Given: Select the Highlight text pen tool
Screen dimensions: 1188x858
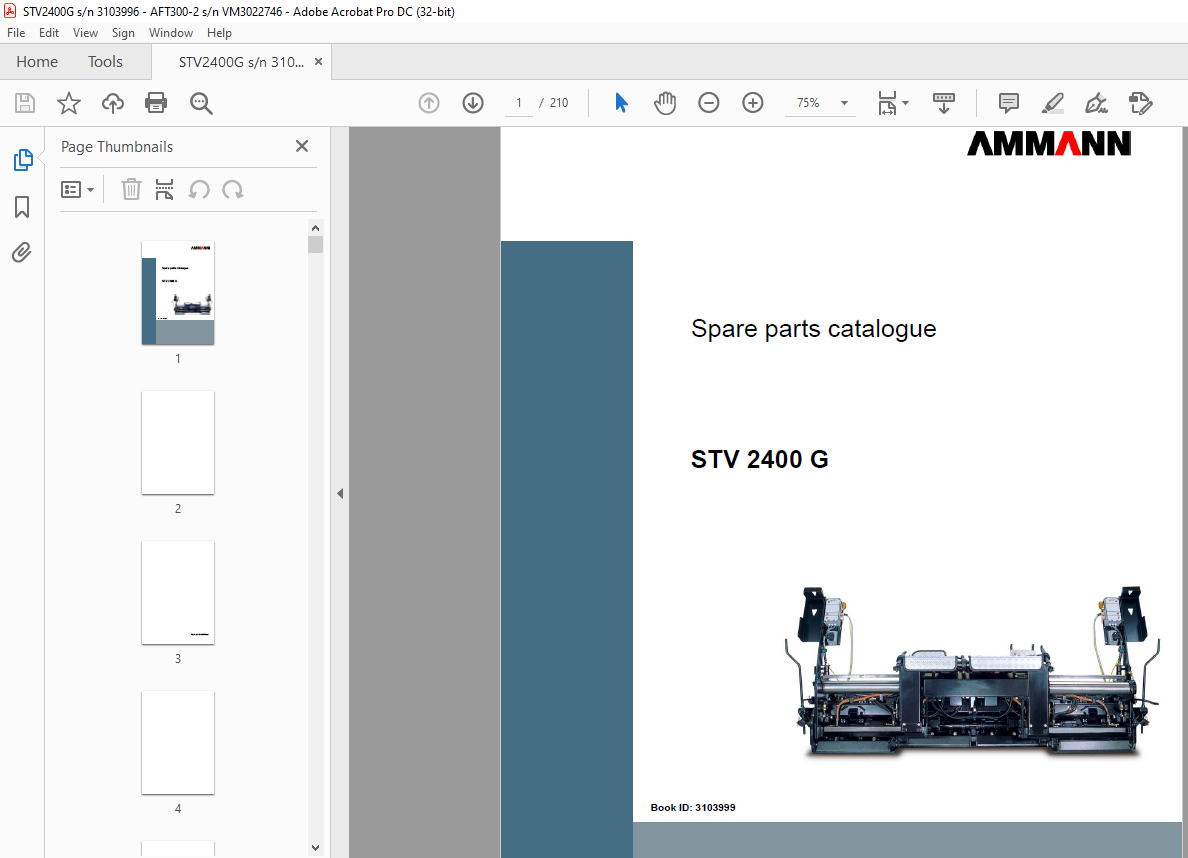Looking at the screenshot, I should pos(1052,103).
